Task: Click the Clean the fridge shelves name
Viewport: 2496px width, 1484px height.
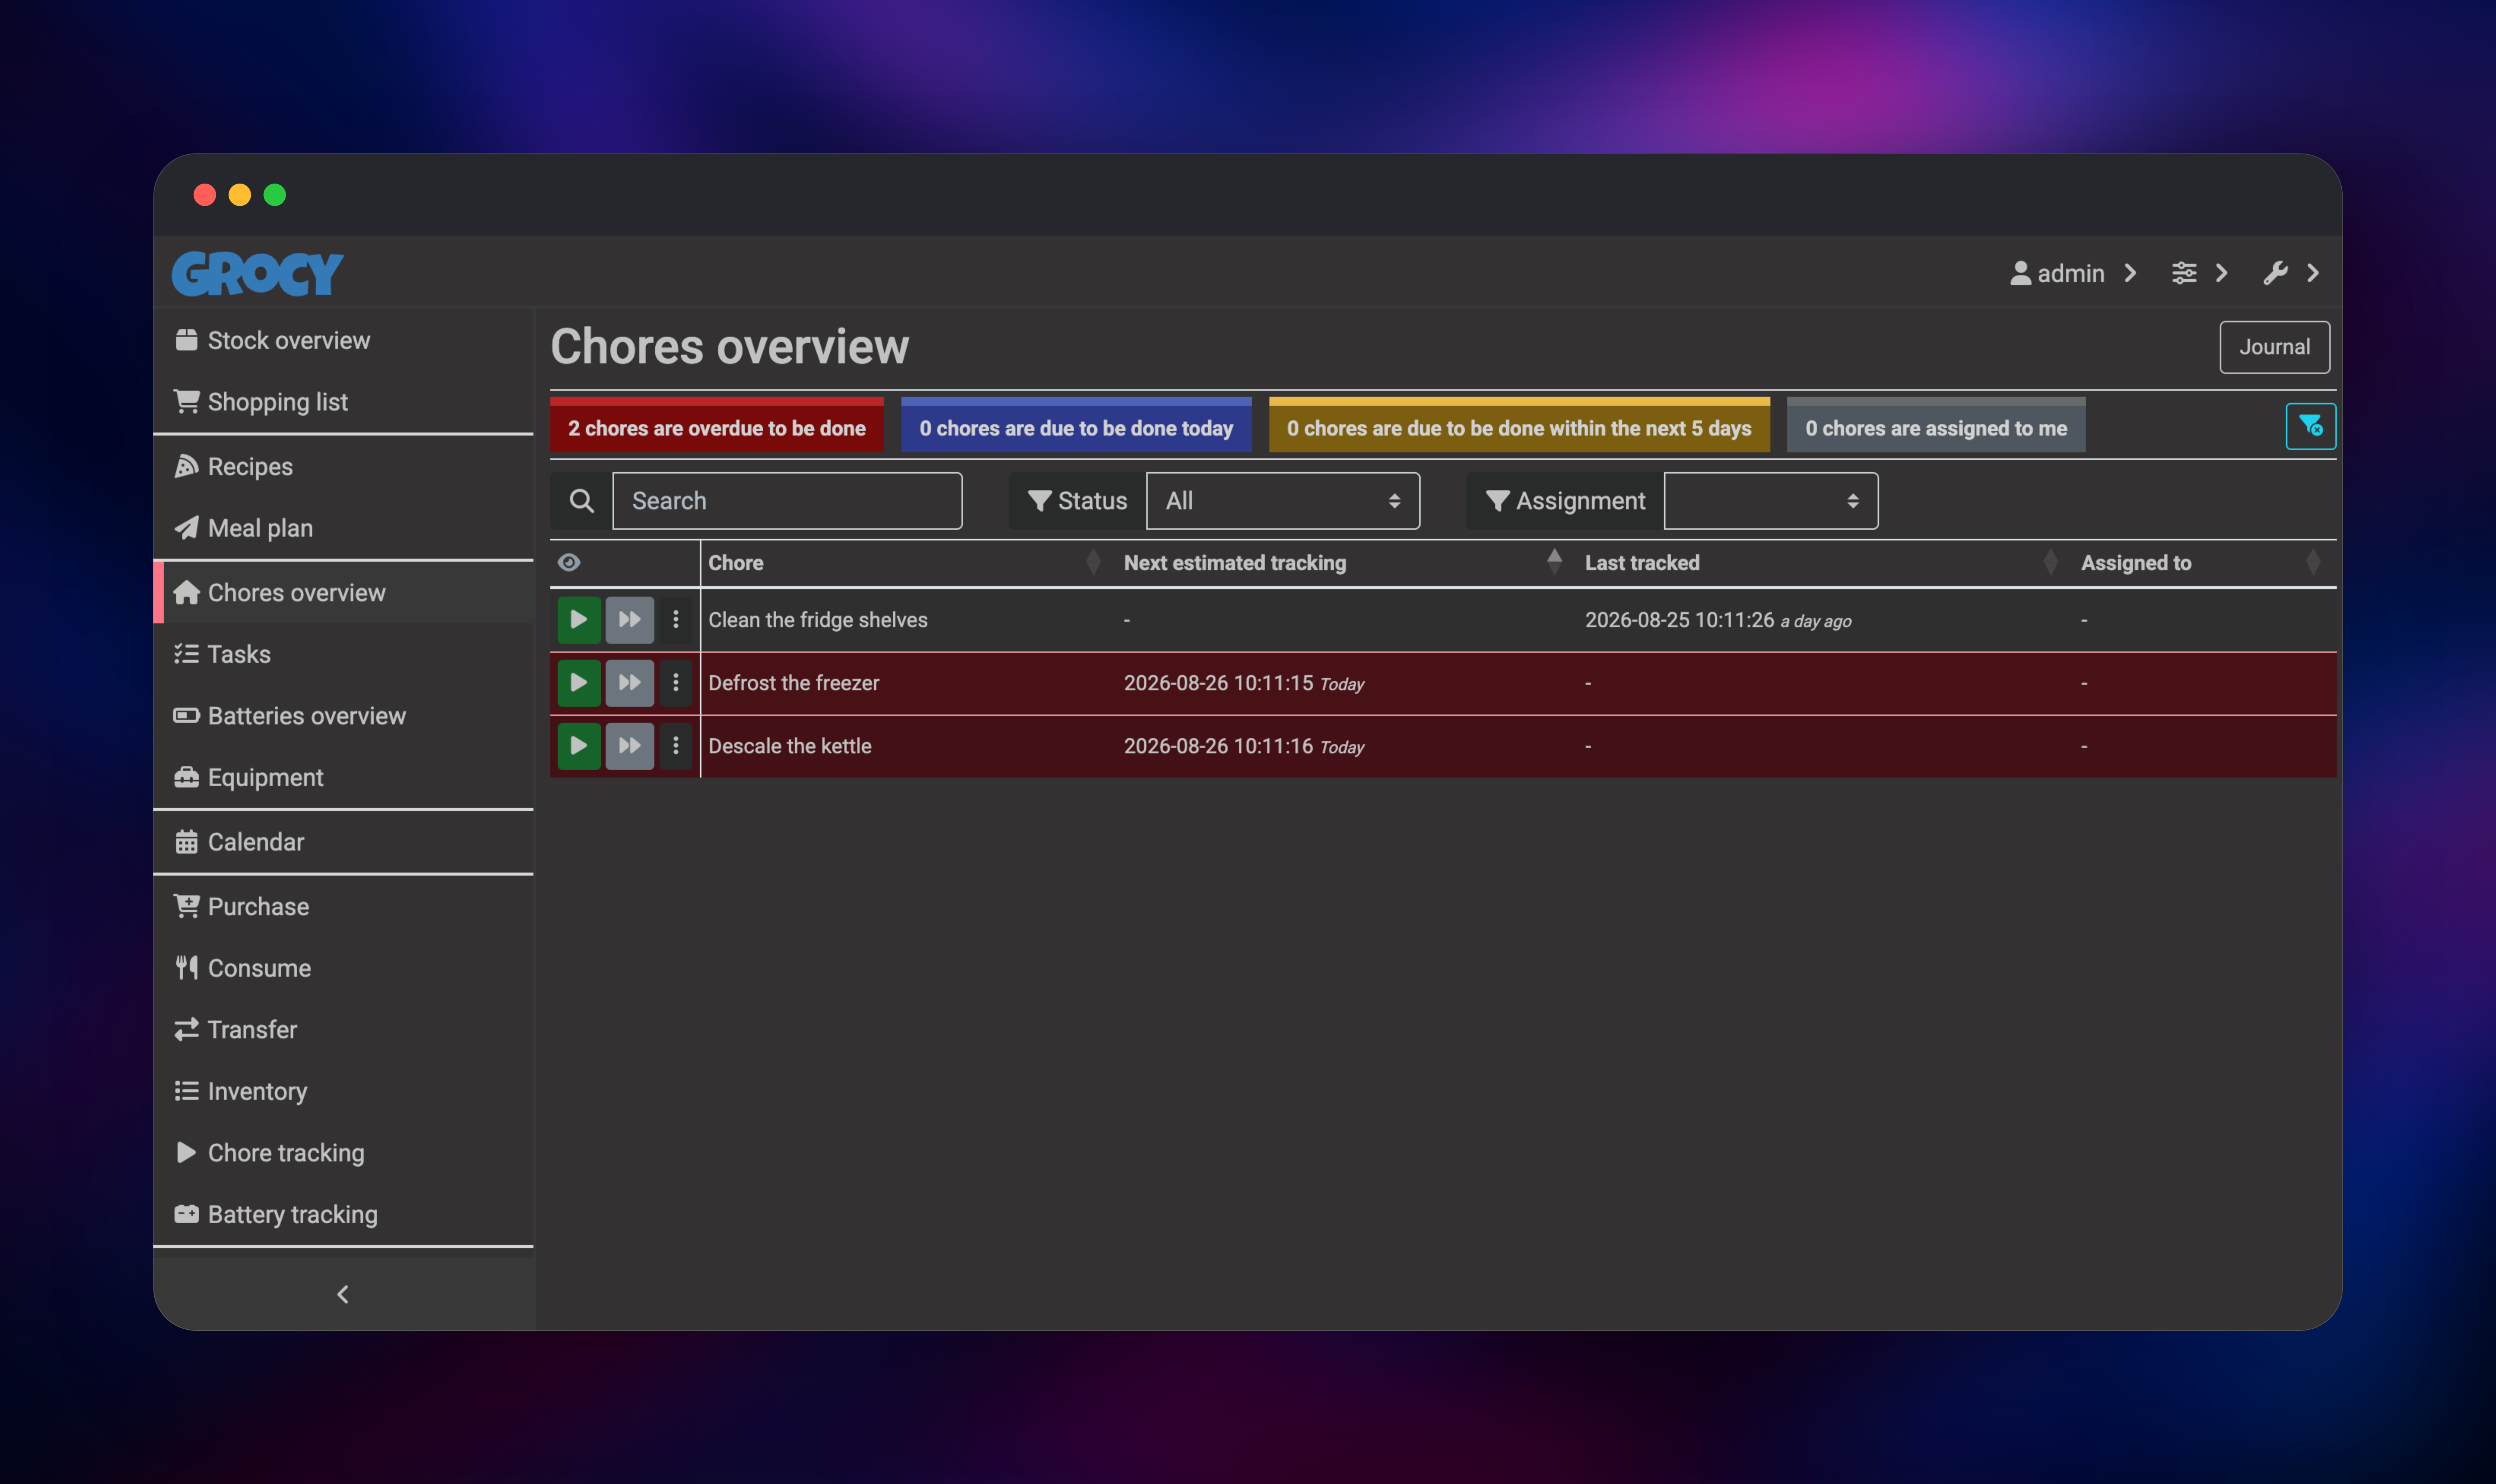Action: click(818, 620)
